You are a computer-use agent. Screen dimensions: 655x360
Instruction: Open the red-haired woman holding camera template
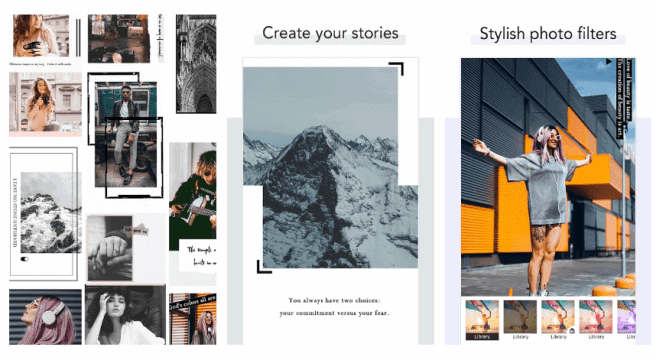point(41,35)
